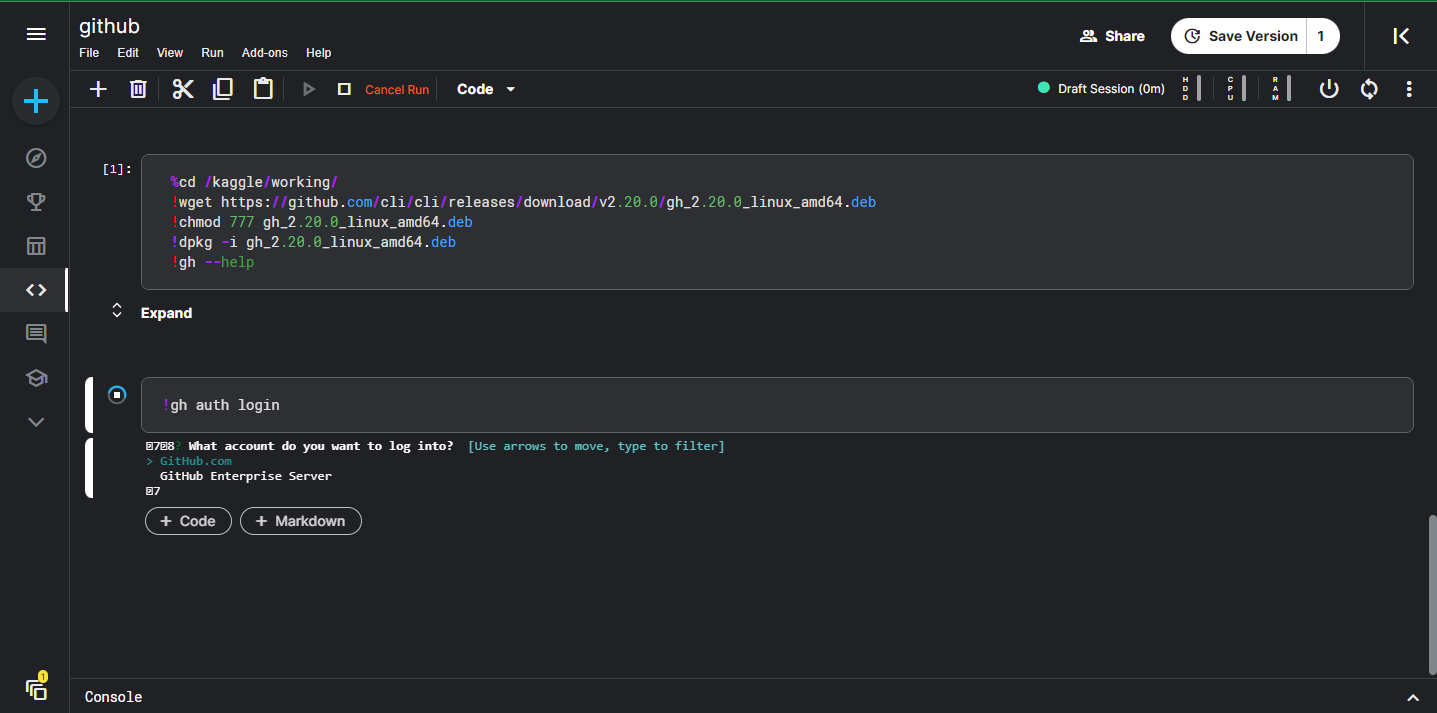Click the Save Version button

pos(1240,36)
